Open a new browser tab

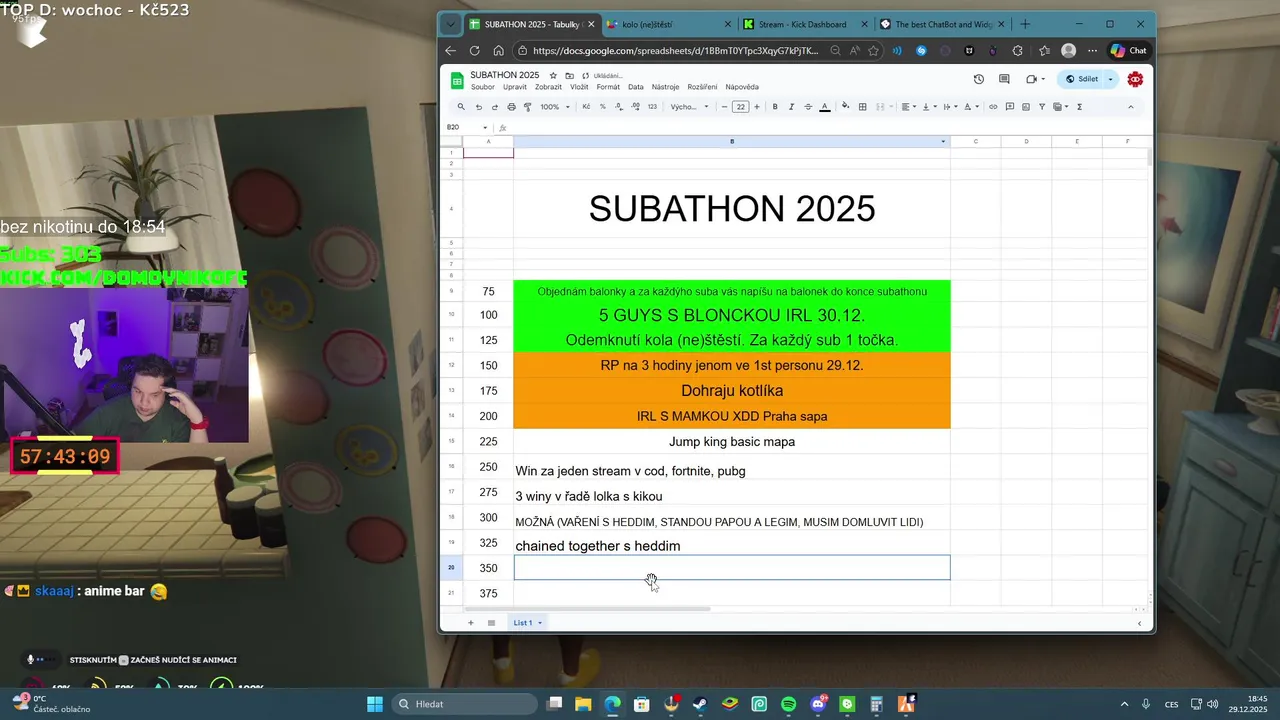click(x=1025, y=24)
